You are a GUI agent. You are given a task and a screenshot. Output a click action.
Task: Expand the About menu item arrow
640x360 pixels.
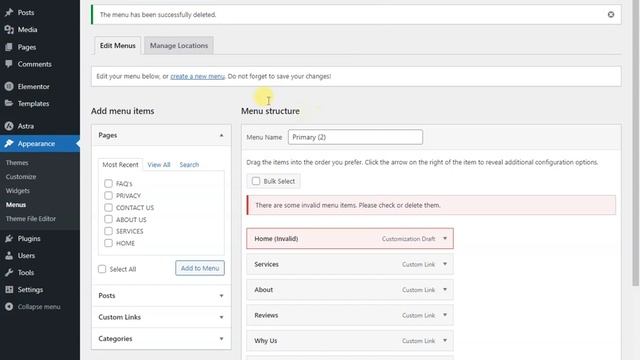pos(445,289)
